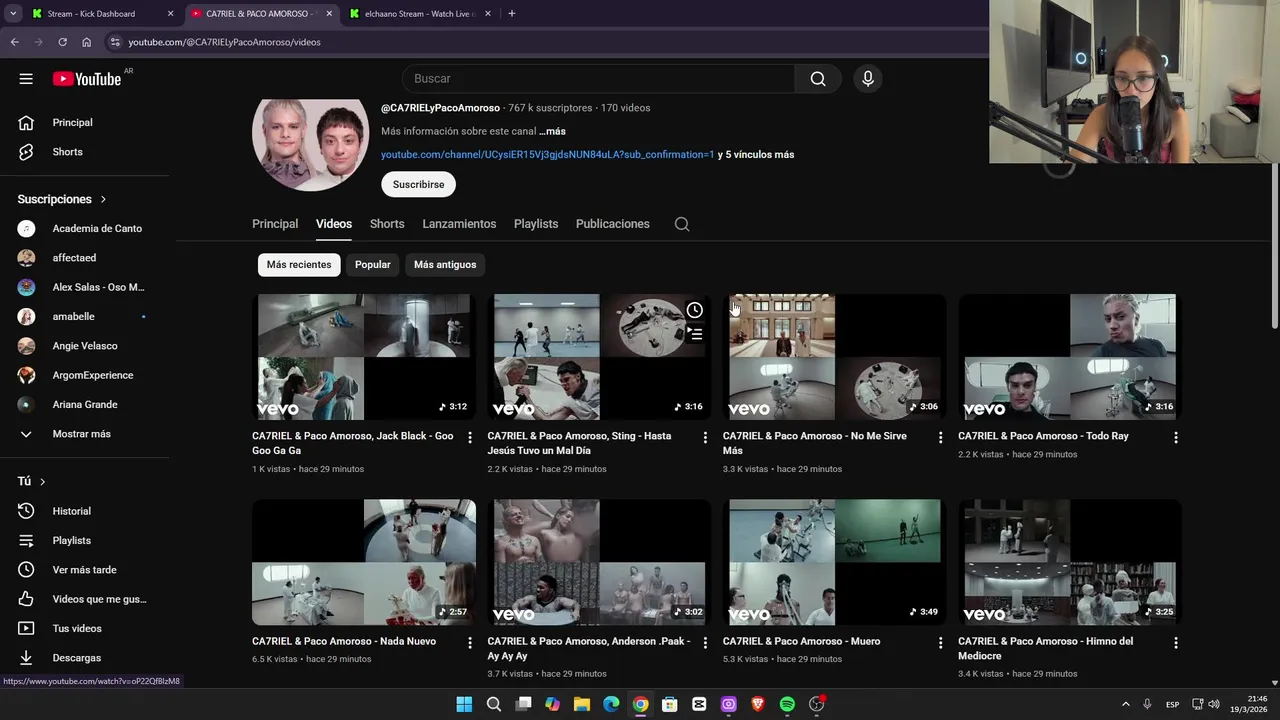Image resolution: width=1280 pixels, height=720 pixels.
Task: Expand the Tú section arrow
Action: [42, 481]
